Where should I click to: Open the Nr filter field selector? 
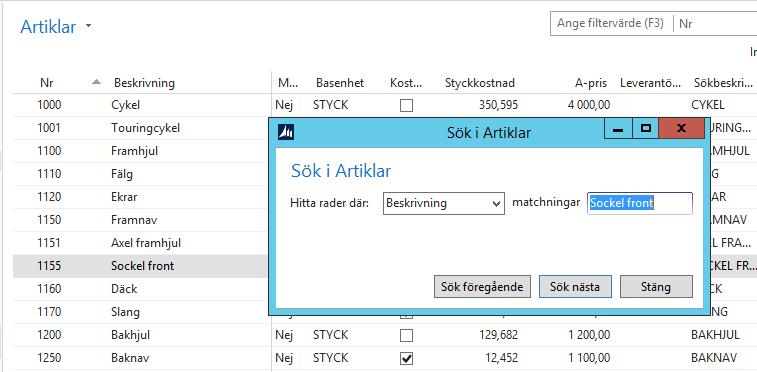tap(715, 24)
